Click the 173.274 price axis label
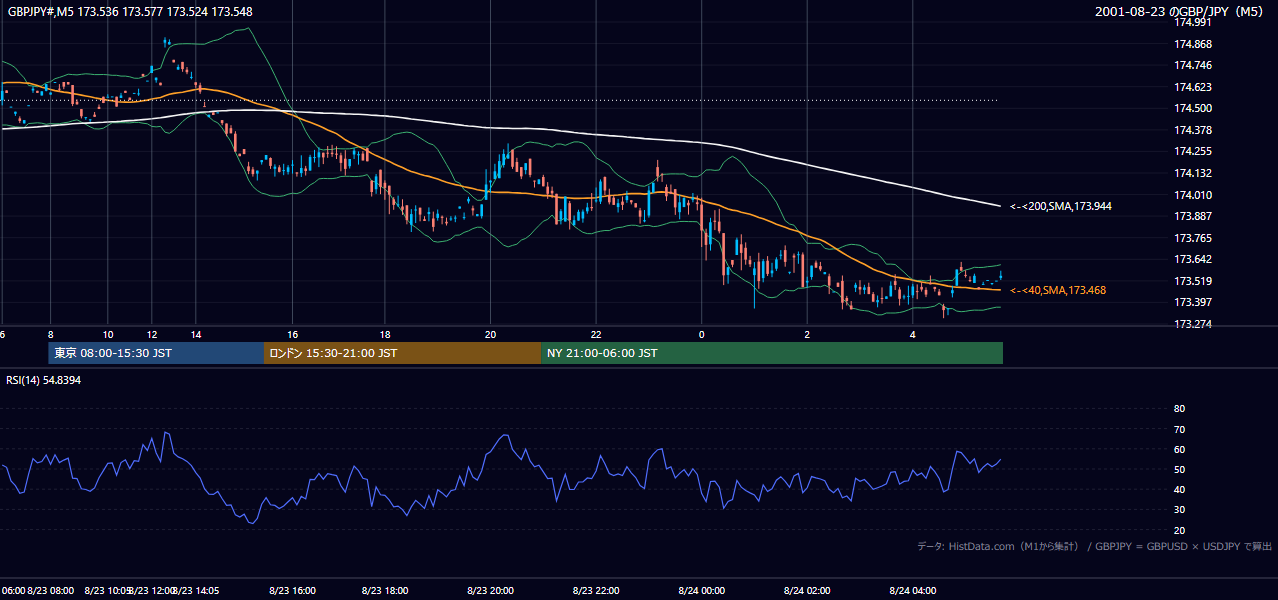This screenshot has height=600, width=1278. (x=1192, y=324)
